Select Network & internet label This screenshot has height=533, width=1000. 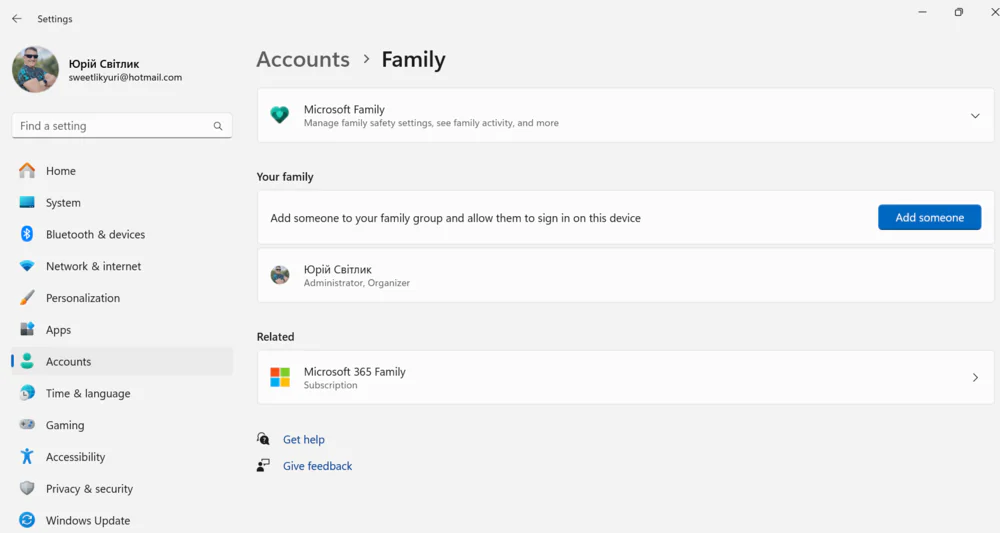click(93, 266)
